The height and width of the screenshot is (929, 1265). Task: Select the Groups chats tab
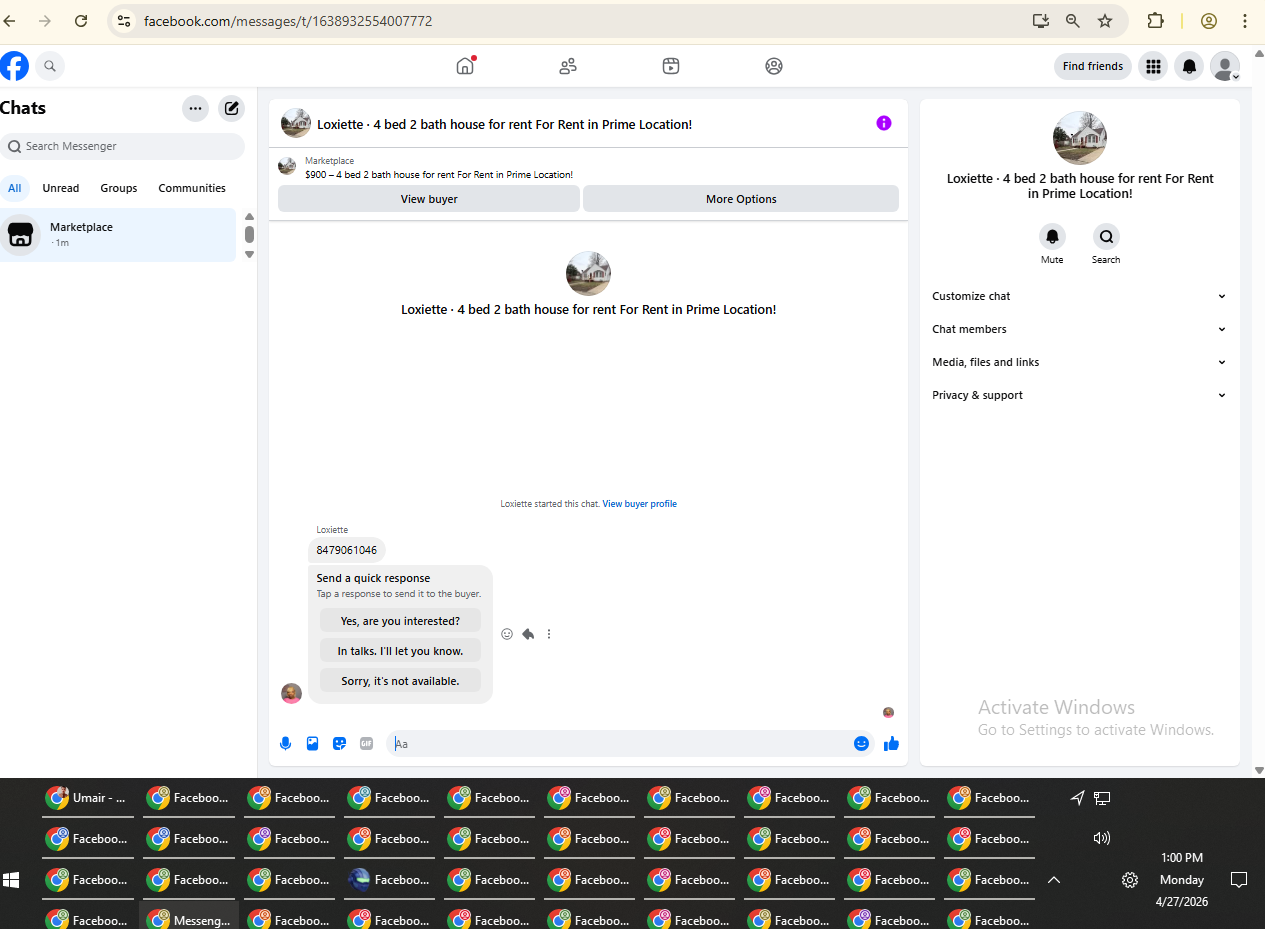click(119, 188)
